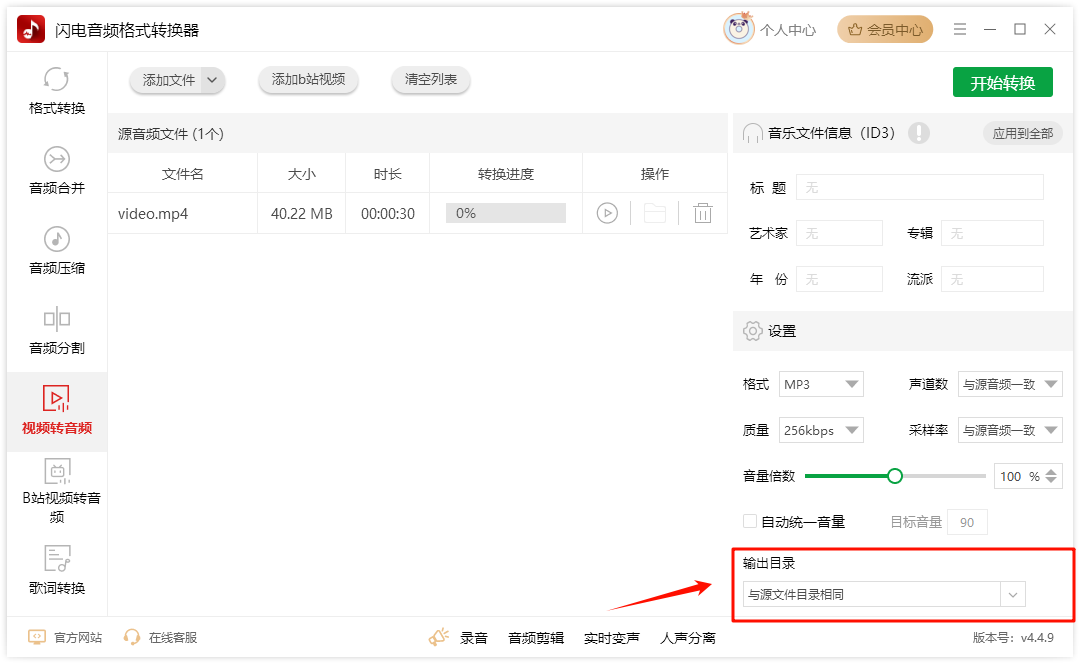Viewport: 1080px width, 664px height.
Task: Click the 专辑 album input field
Action: tap(992, 234)
